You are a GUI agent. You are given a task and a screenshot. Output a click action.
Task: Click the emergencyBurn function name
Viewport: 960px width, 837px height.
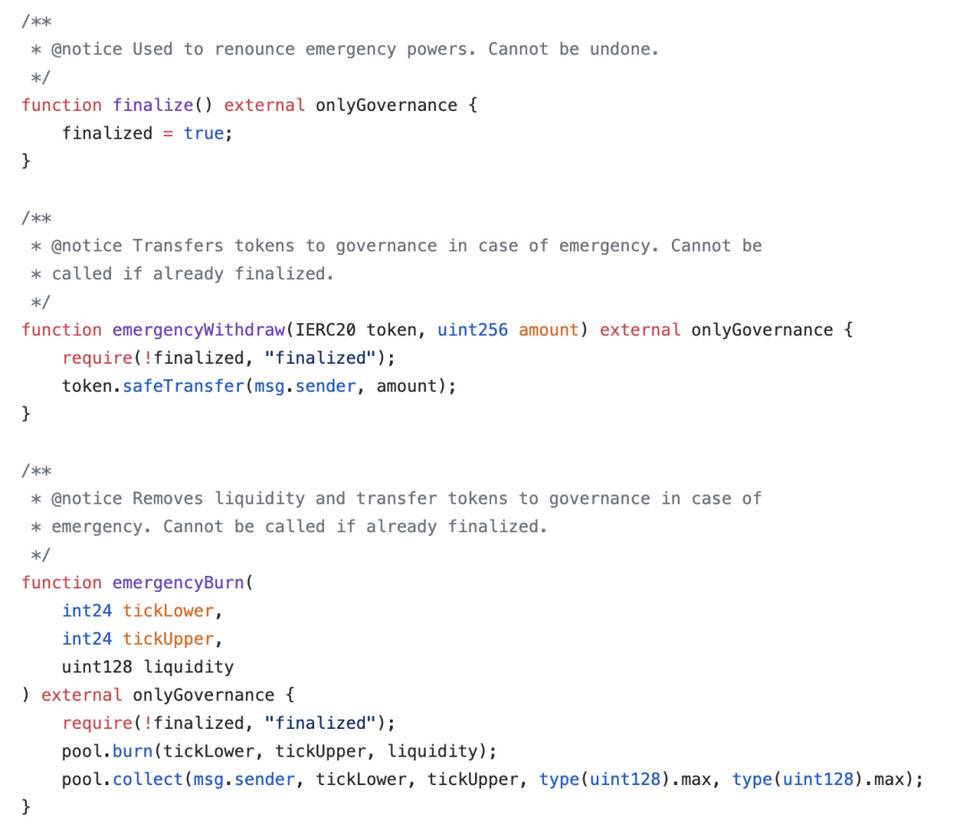click(178, 583)
